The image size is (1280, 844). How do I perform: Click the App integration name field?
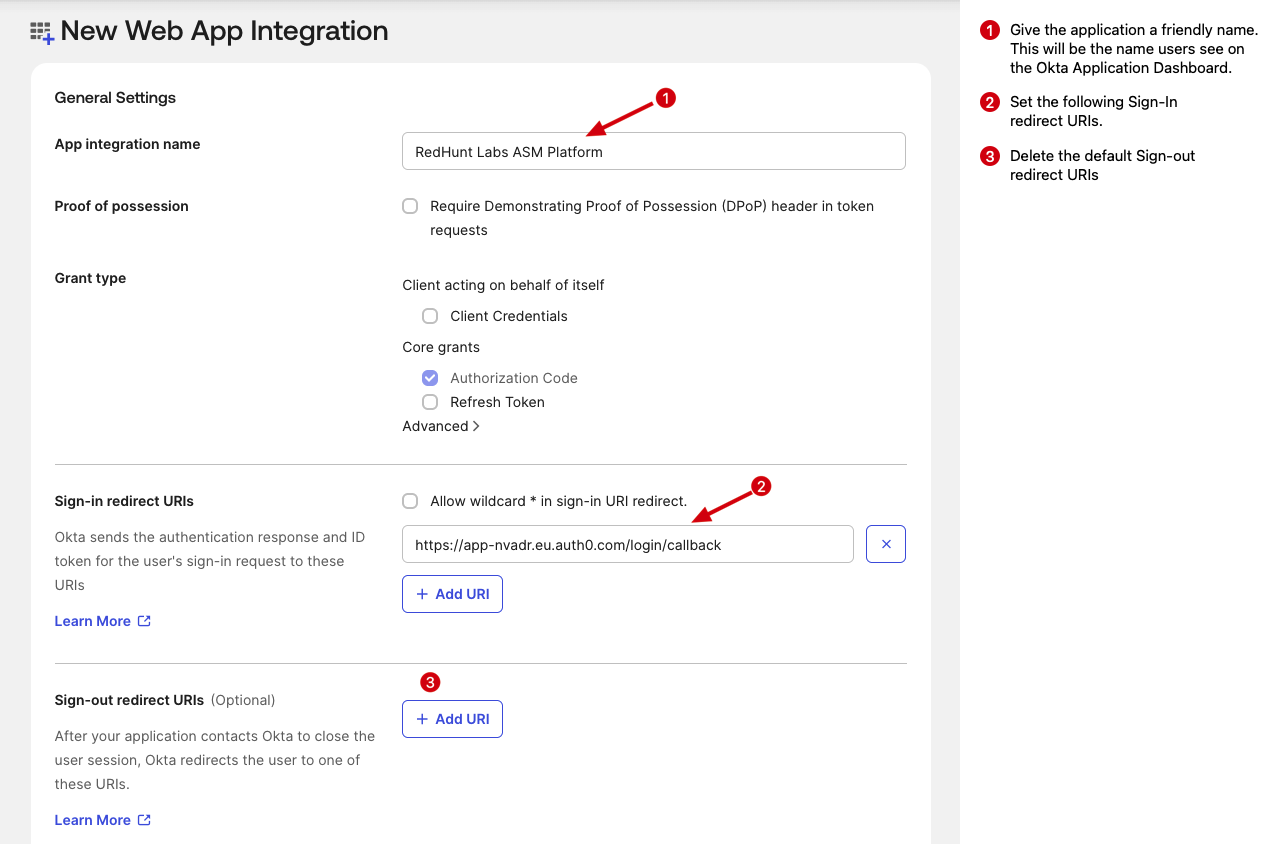click(x=653, y=152)
